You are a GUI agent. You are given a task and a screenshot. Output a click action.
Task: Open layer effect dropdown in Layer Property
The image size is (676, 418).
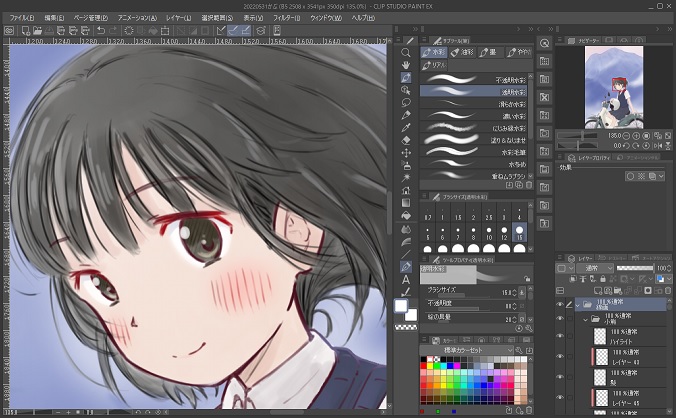[661, 176]
